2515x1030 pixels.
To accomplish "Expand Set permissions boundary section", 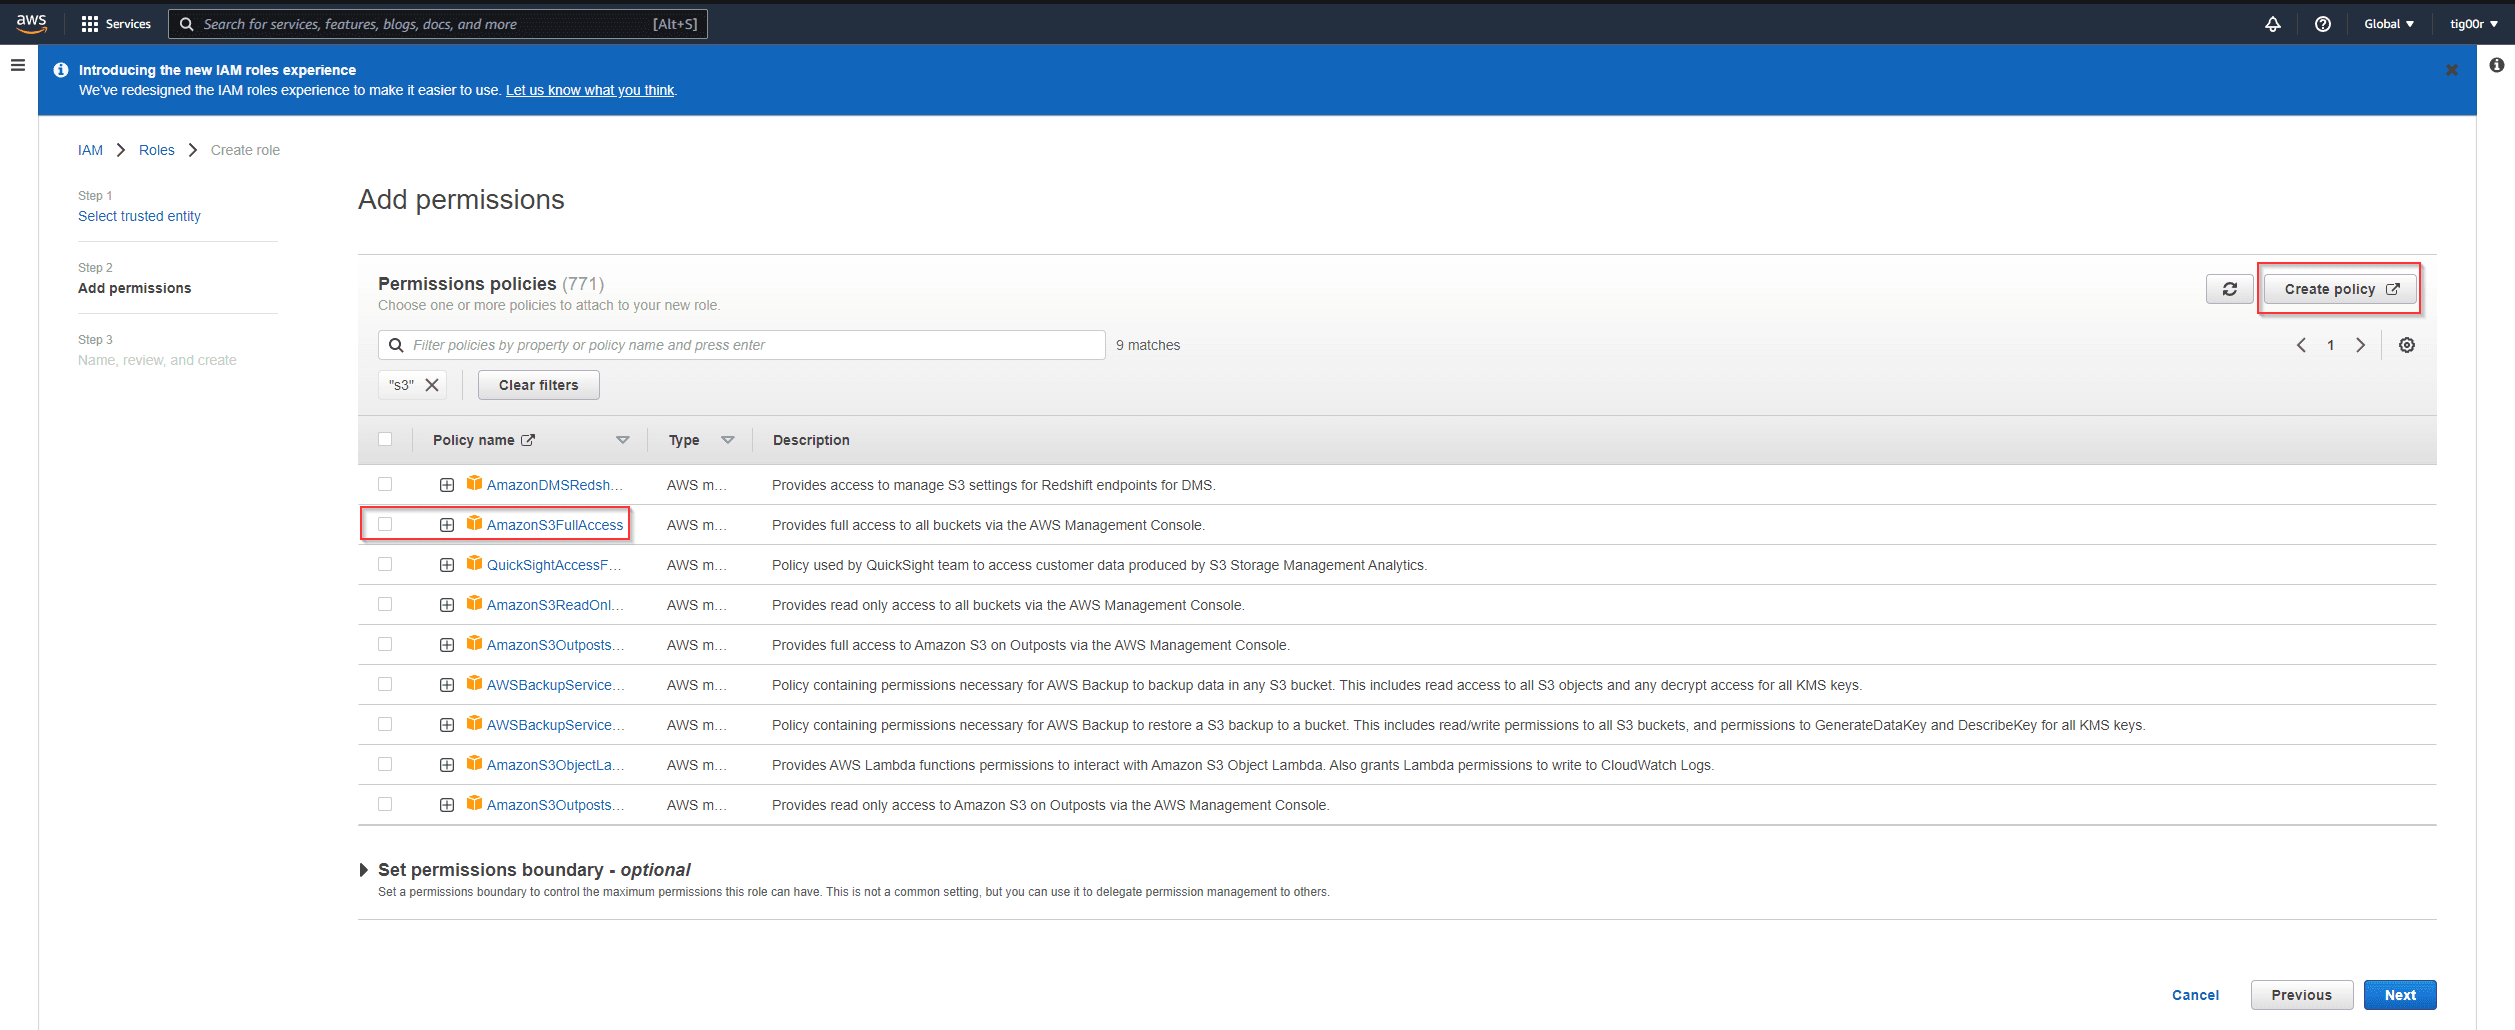I will (x=364, y=870).
